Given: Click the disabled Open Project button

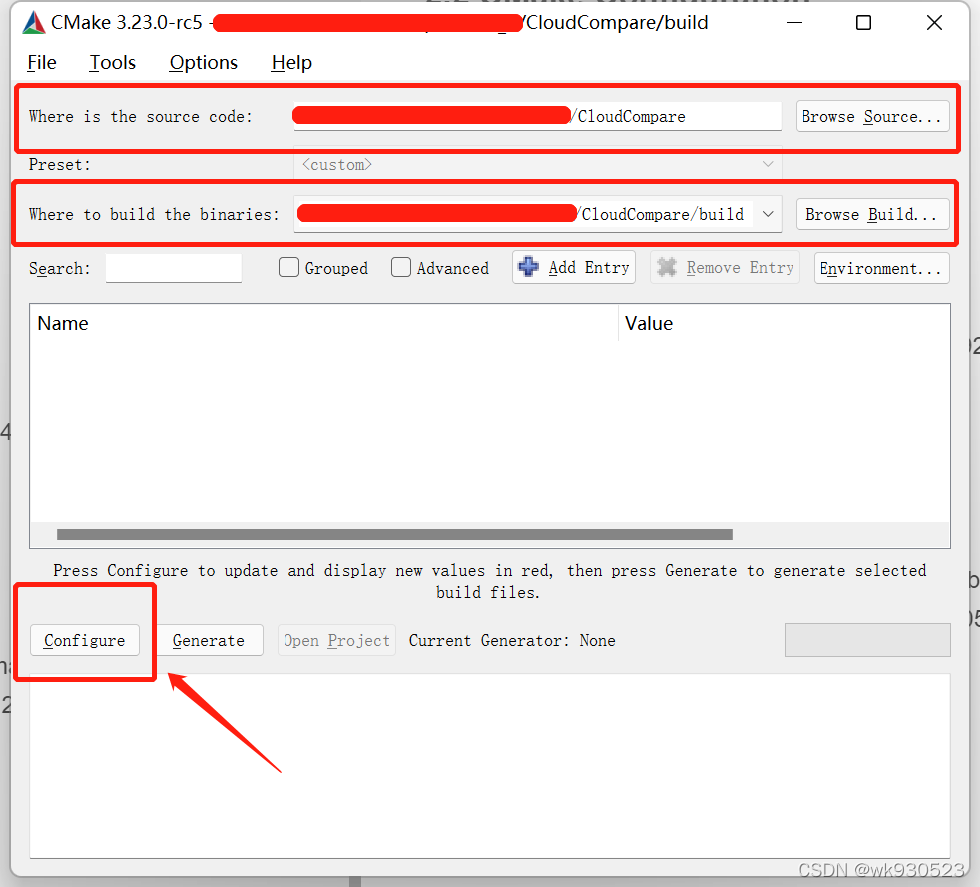Looking at the screenshot, I should [x=337, y=640].
